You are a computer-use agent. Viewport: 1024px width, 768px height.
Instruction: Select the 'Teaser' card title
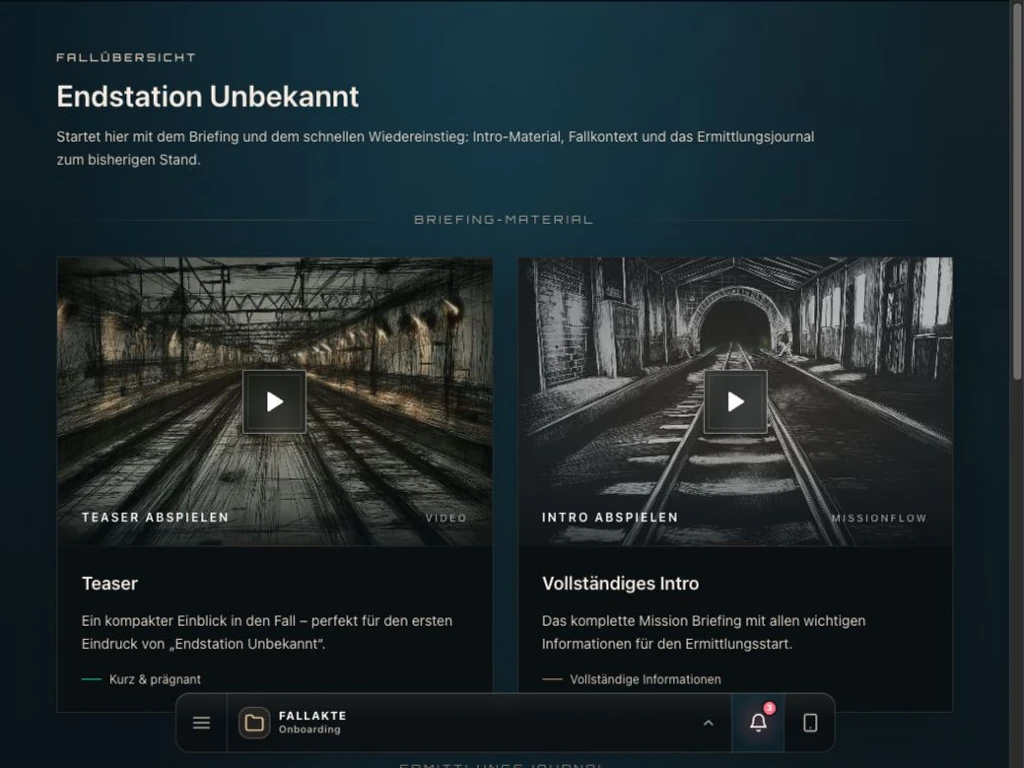pyautogui.click(x=110, y=583)
